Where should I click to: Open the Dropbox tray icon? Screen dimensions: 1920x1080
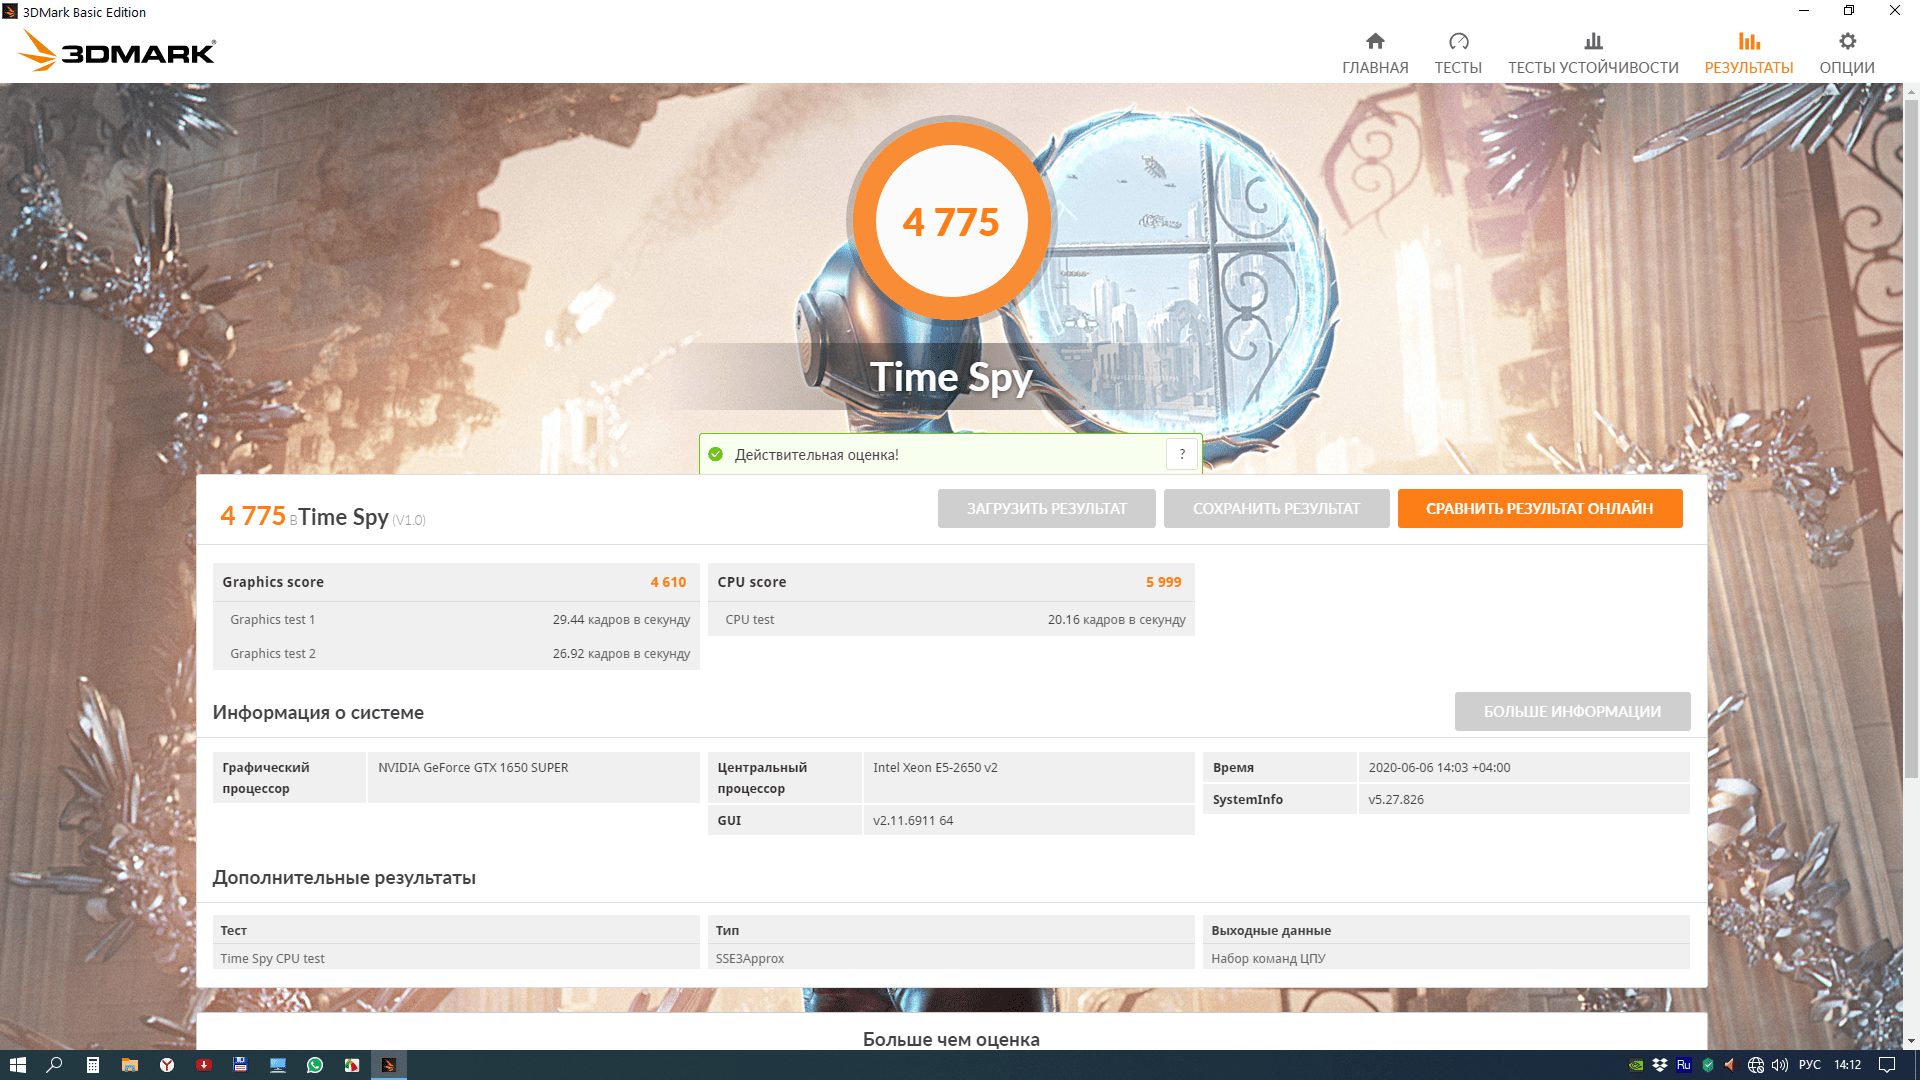click(1660, 1065)
